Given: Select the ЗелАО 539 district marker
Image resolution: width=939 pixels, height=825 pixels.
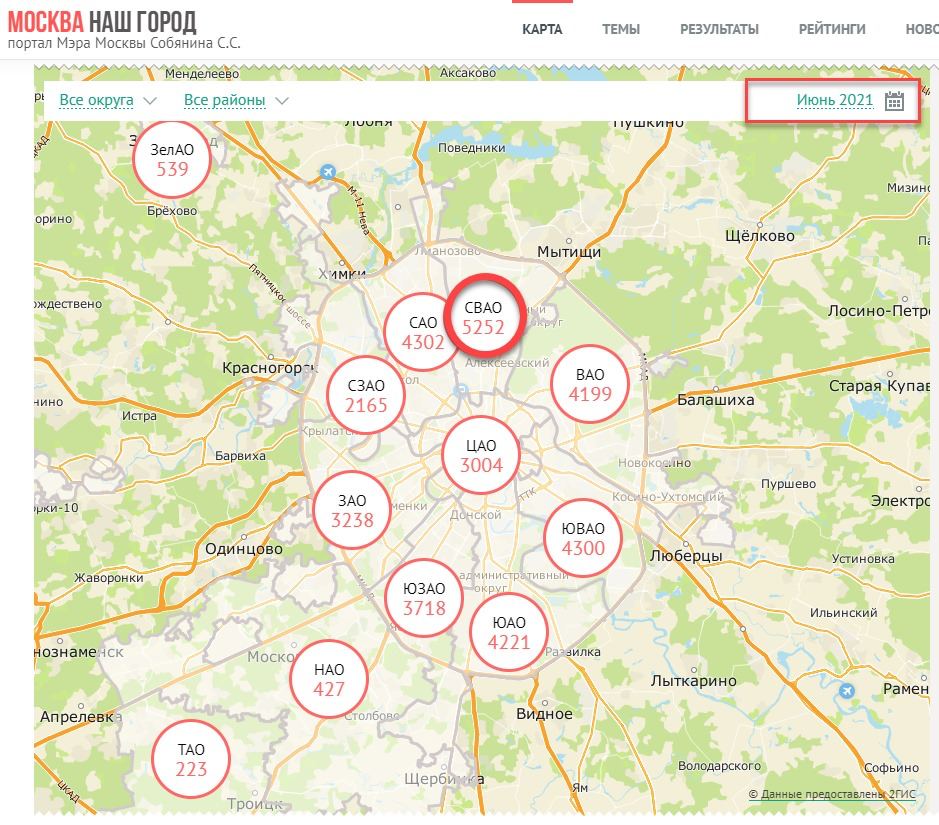Looking at the screenshot, I should pyautogui.click(x=172, y=159).
